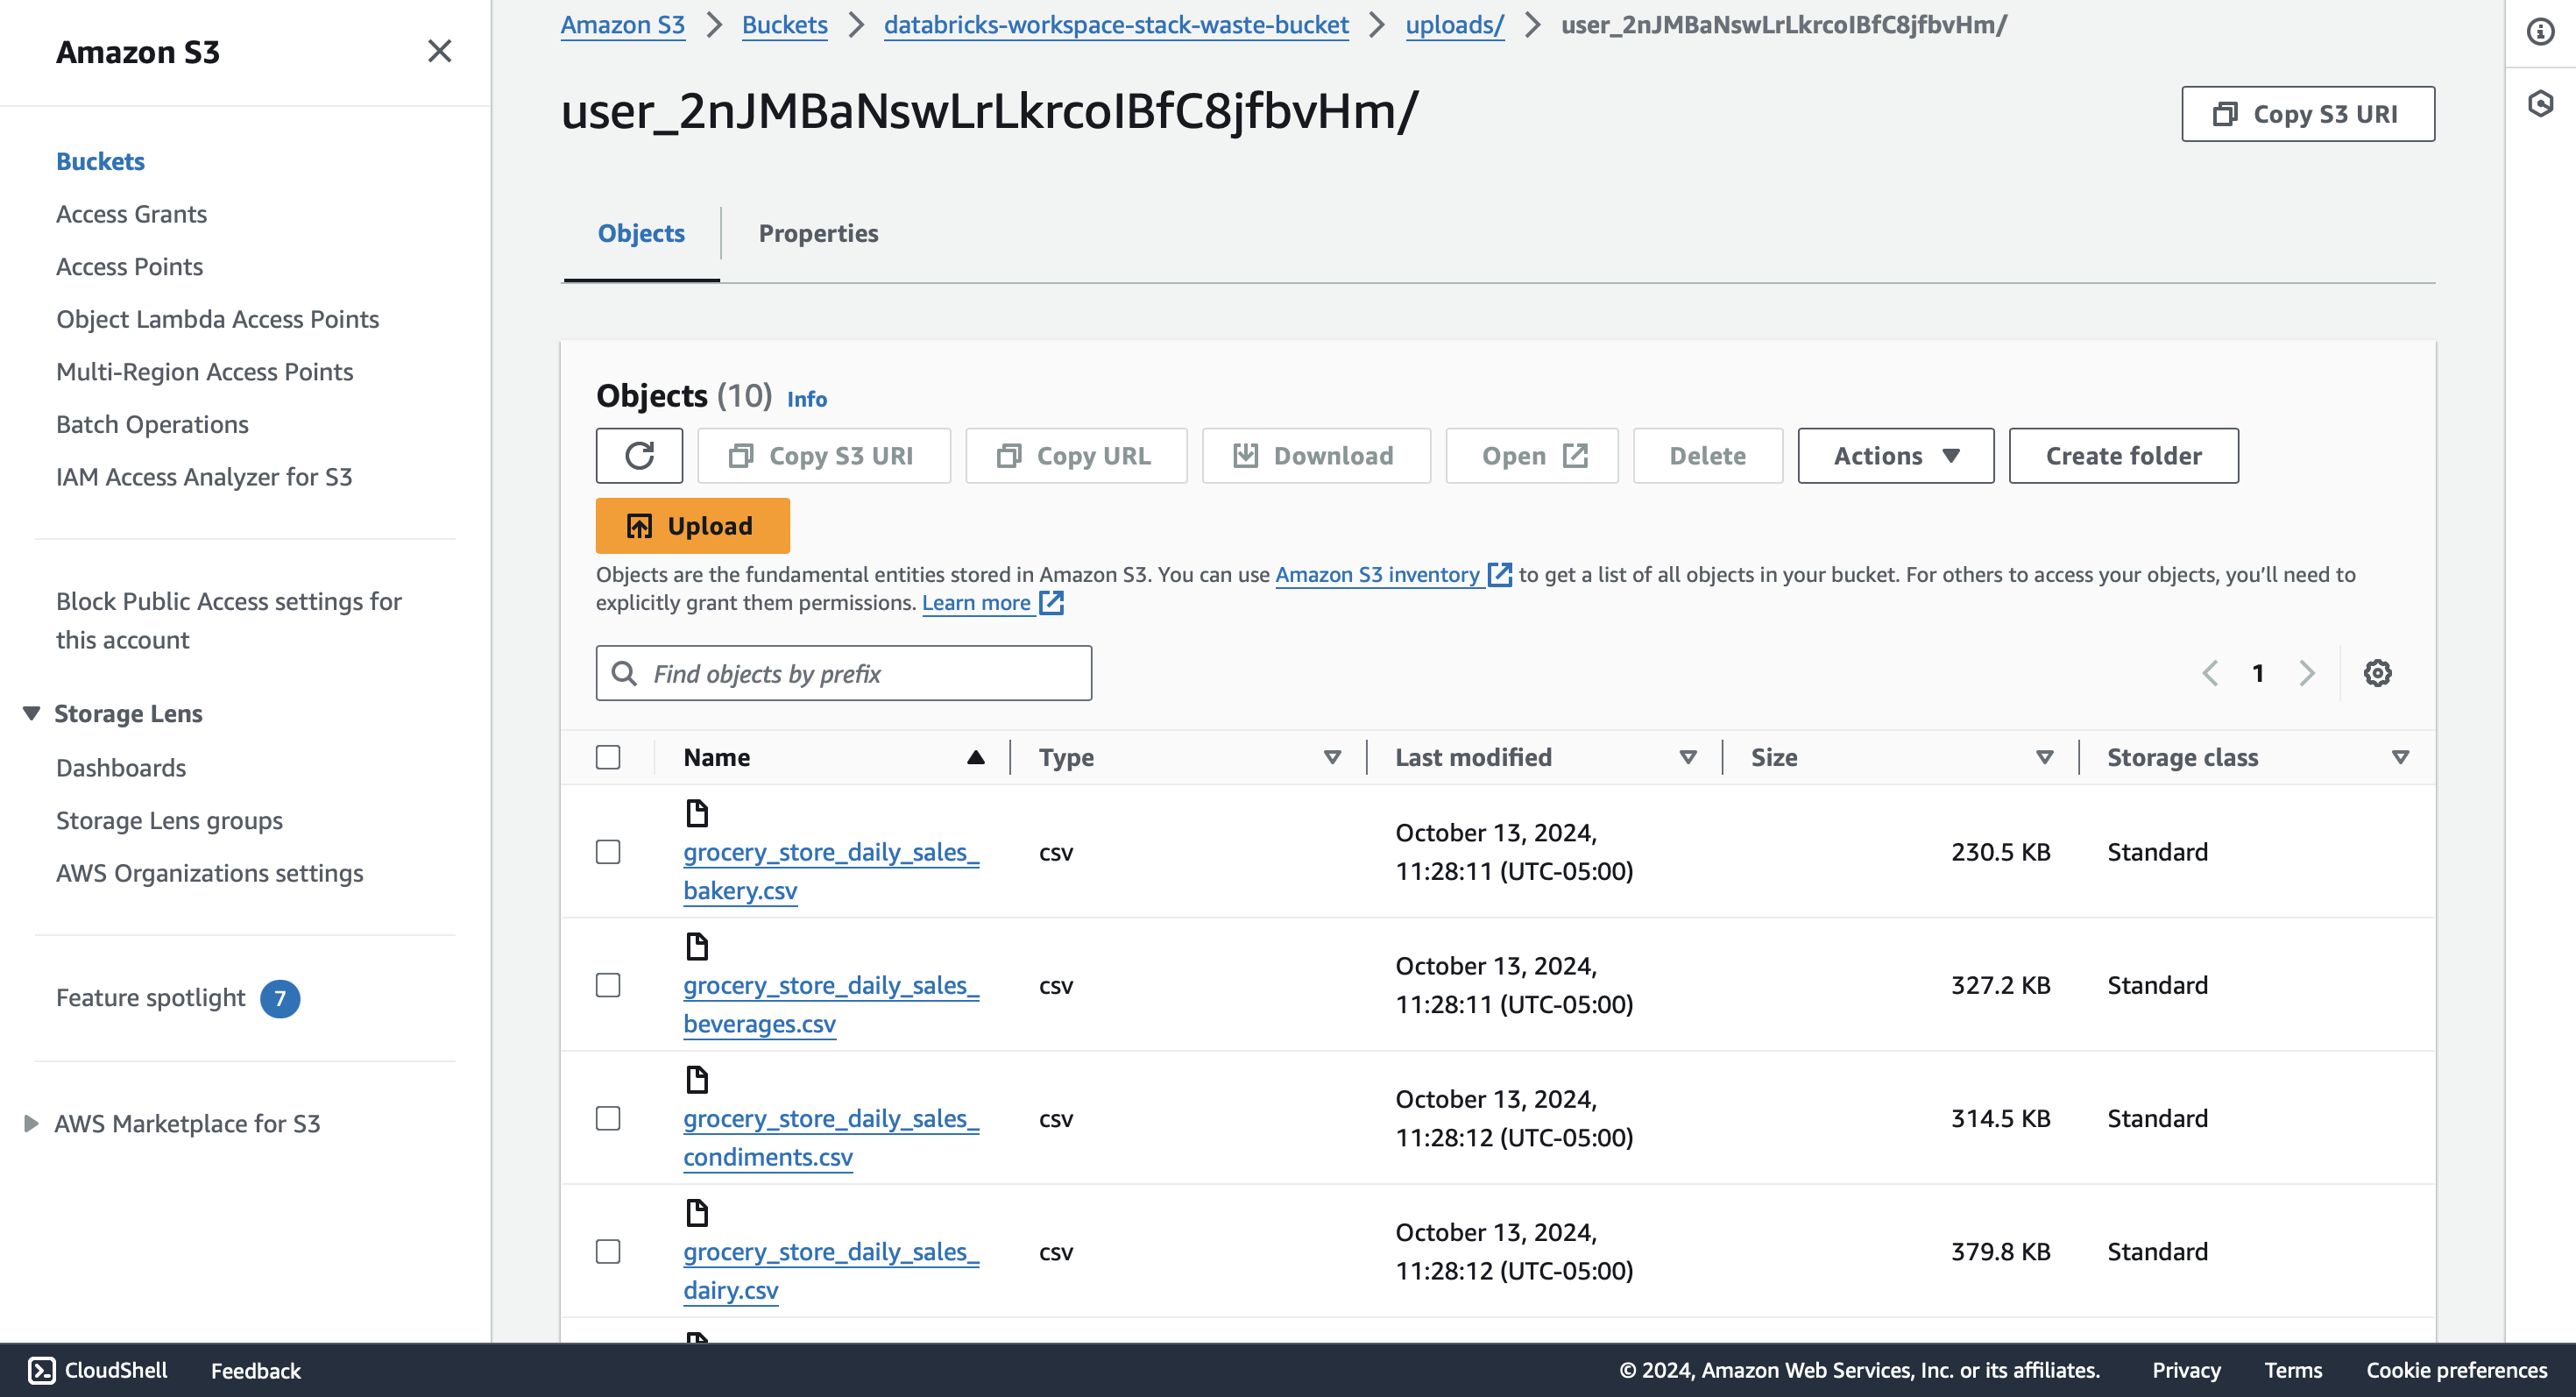The width and height of the screenshot is (2576, 1397).
Task: Collapse the Storage Lens section
Action: pyautogui.click(x=32, y=713)
